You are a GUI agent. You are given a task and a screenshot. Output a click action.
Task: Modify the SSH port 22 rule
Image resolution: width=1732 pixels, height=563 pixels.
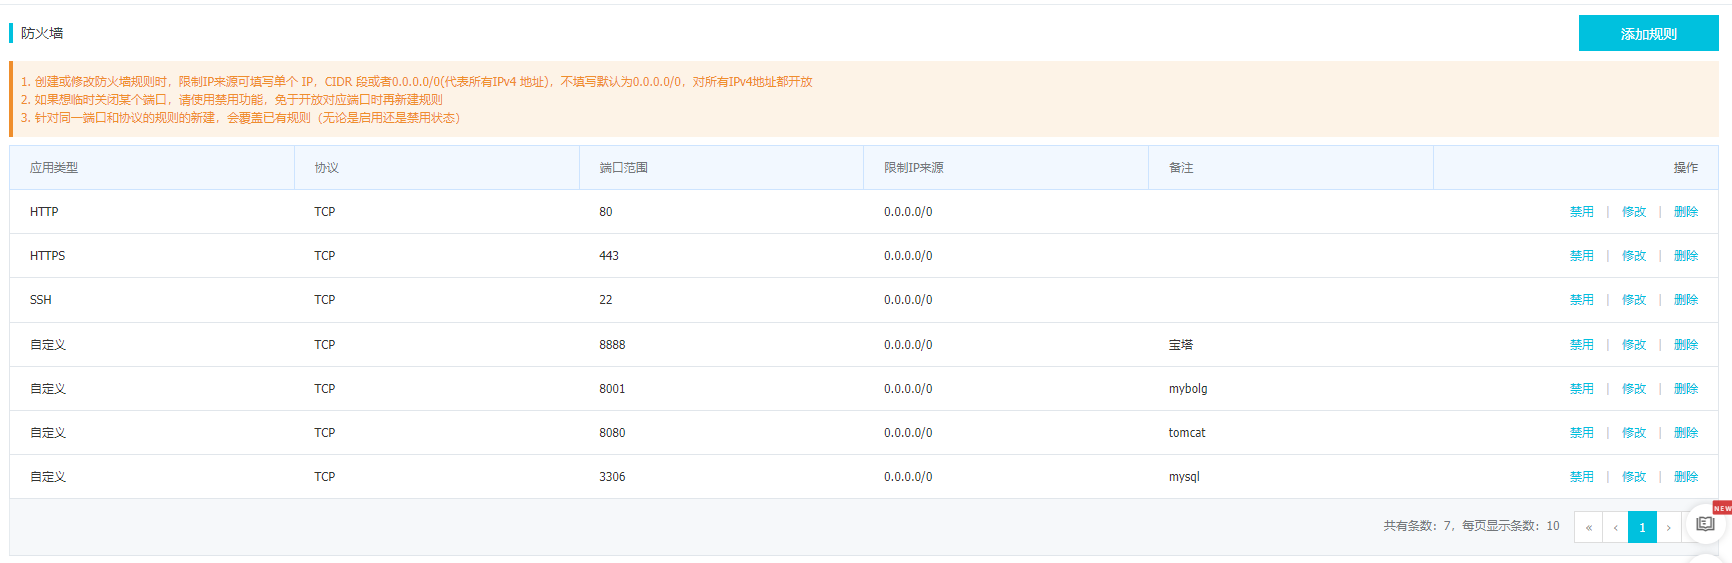coord(1634,300)
